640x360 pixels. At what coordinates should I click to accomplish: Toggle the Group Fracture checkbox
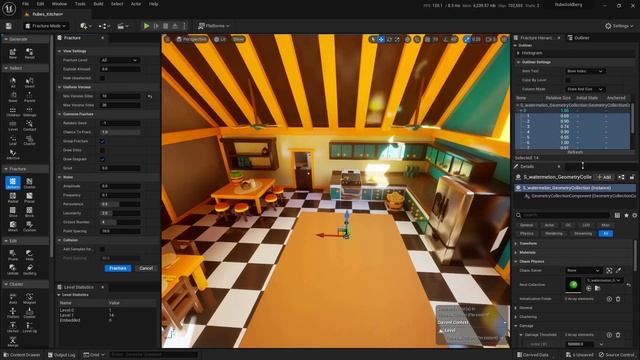(102, 141)
